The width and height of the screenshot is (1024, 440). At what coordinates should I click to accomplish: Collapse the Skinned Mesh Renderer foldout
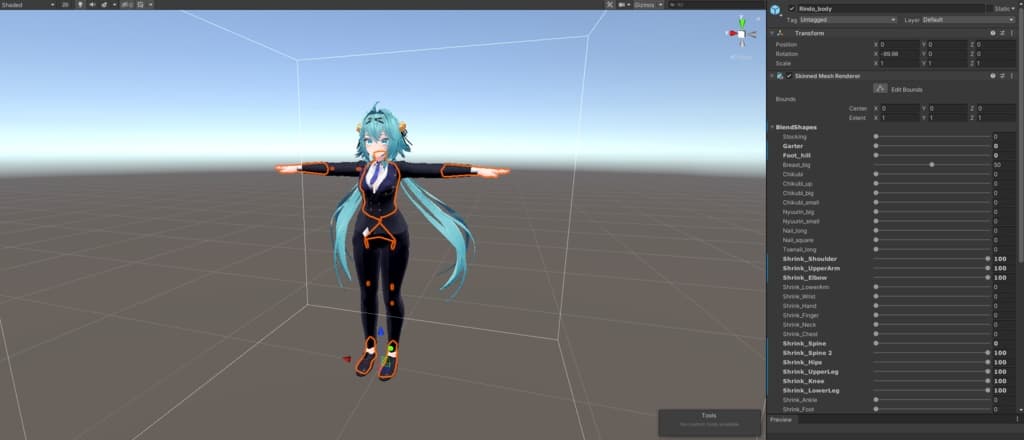click(772, 76)
